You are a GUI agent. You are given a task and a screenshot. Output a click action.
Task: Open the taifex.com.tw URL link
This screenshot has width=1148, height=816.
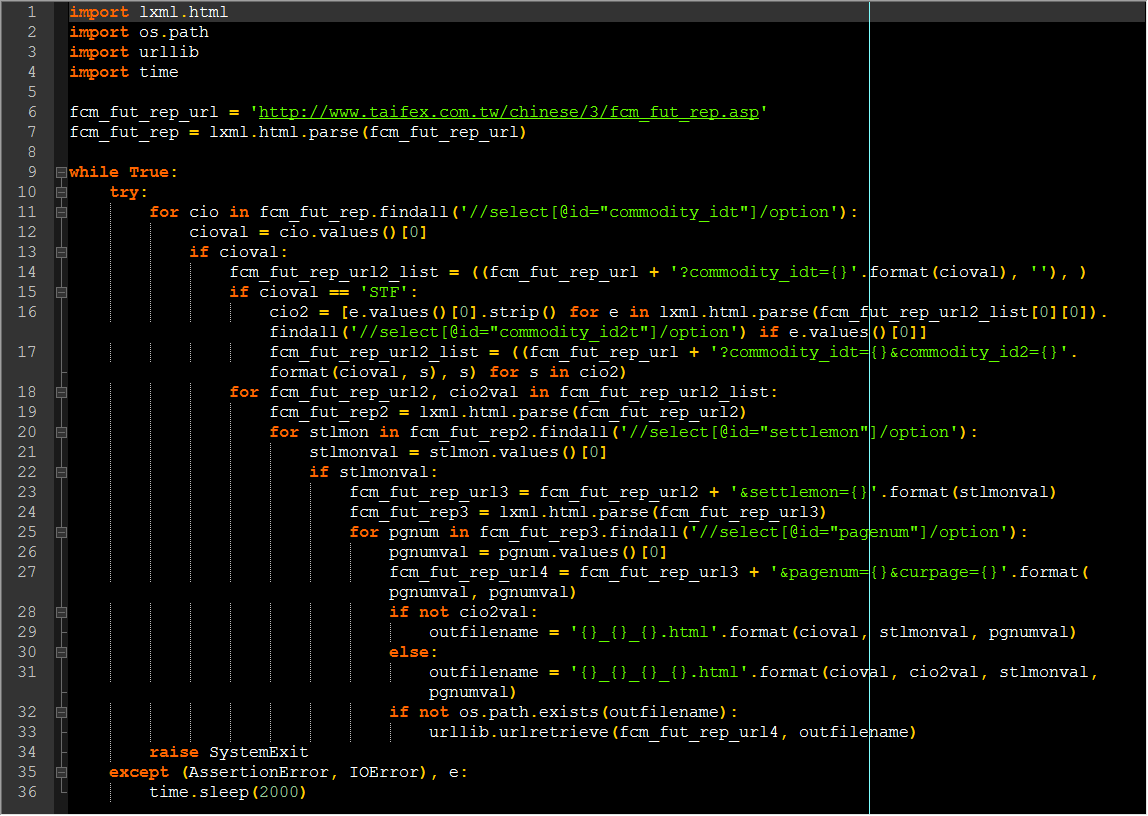509,112
